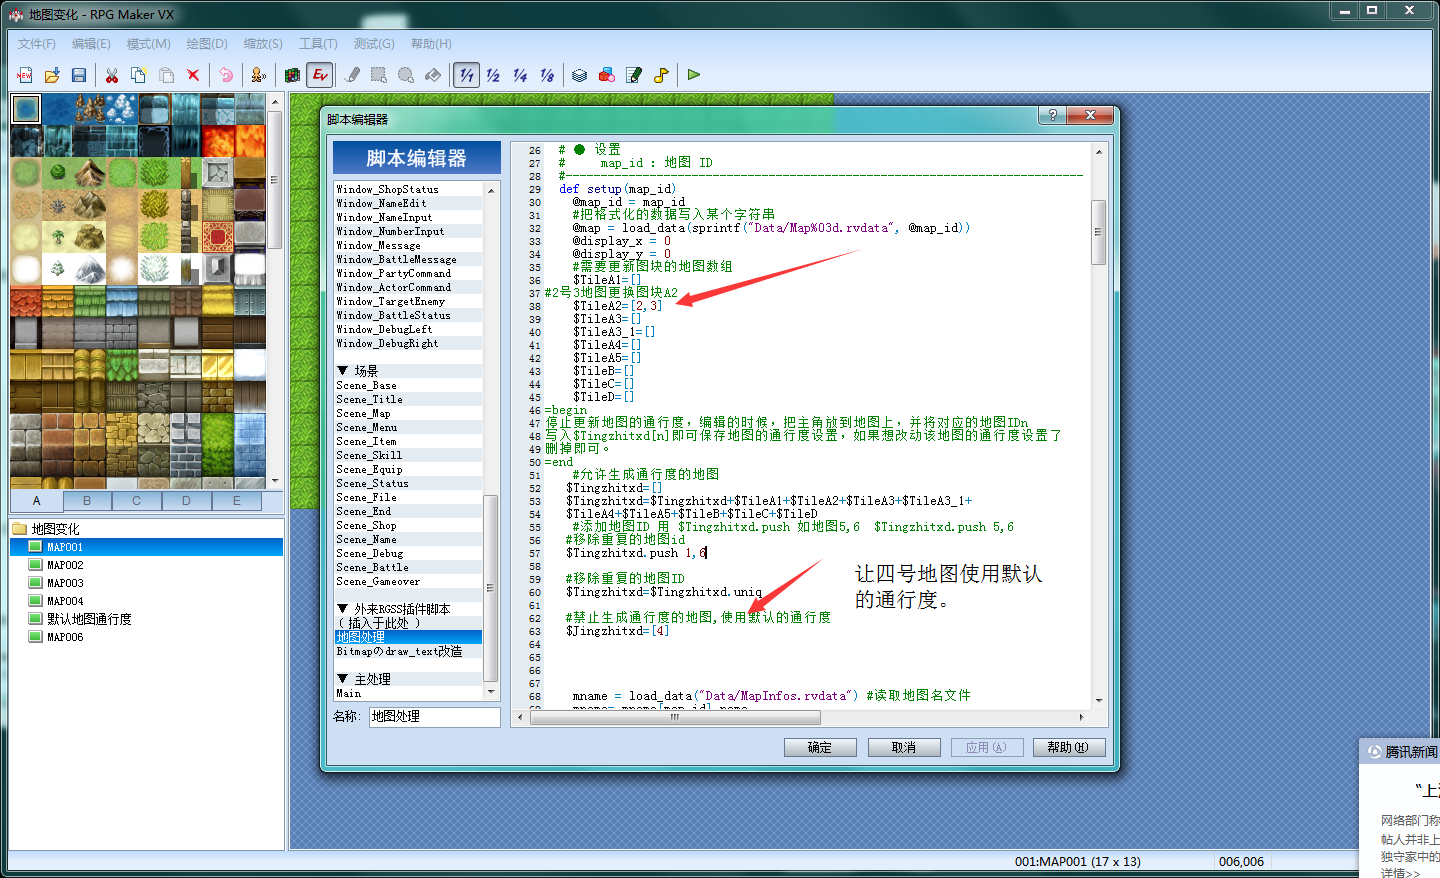The image size is (1440, 878).
Task: Select 地图处理 in the script list
Action: click(x=409, y=637)
